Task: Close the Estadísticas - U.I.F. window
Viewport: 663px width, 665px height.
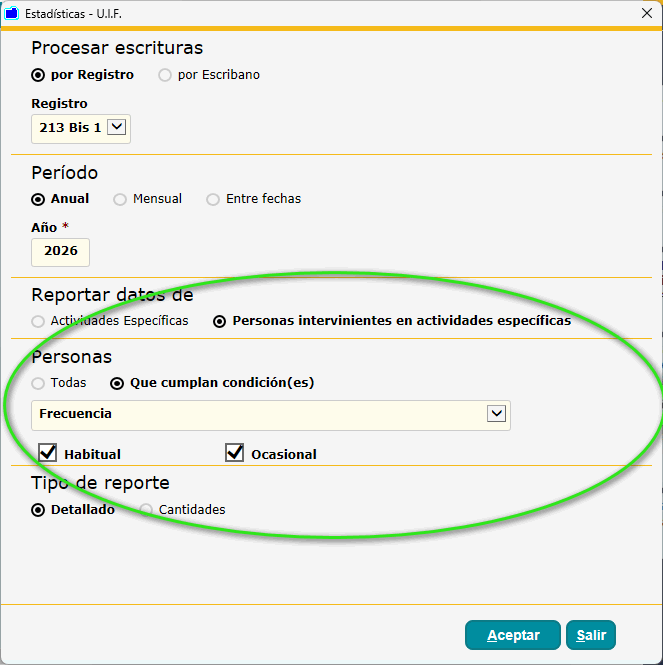Action: [x=646, y=13]
